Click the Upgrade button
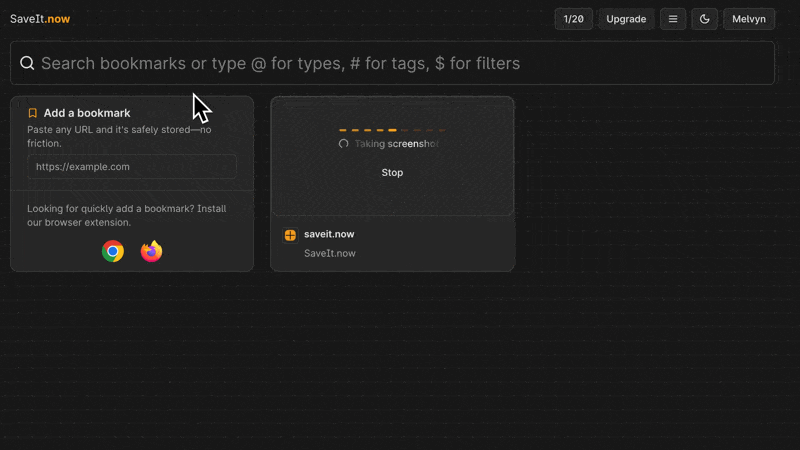The height and width of the screenshot is (450, 800). 626,19
